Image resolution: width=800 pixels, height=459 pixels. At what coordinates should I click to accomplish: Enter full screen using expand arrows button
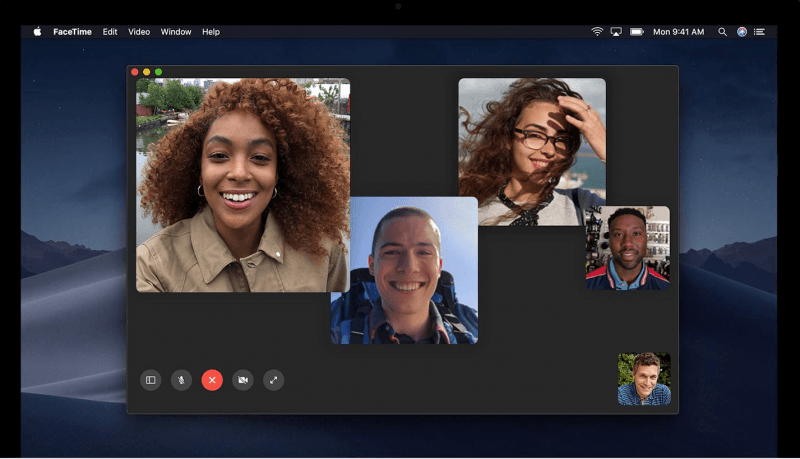pos(273,380)
